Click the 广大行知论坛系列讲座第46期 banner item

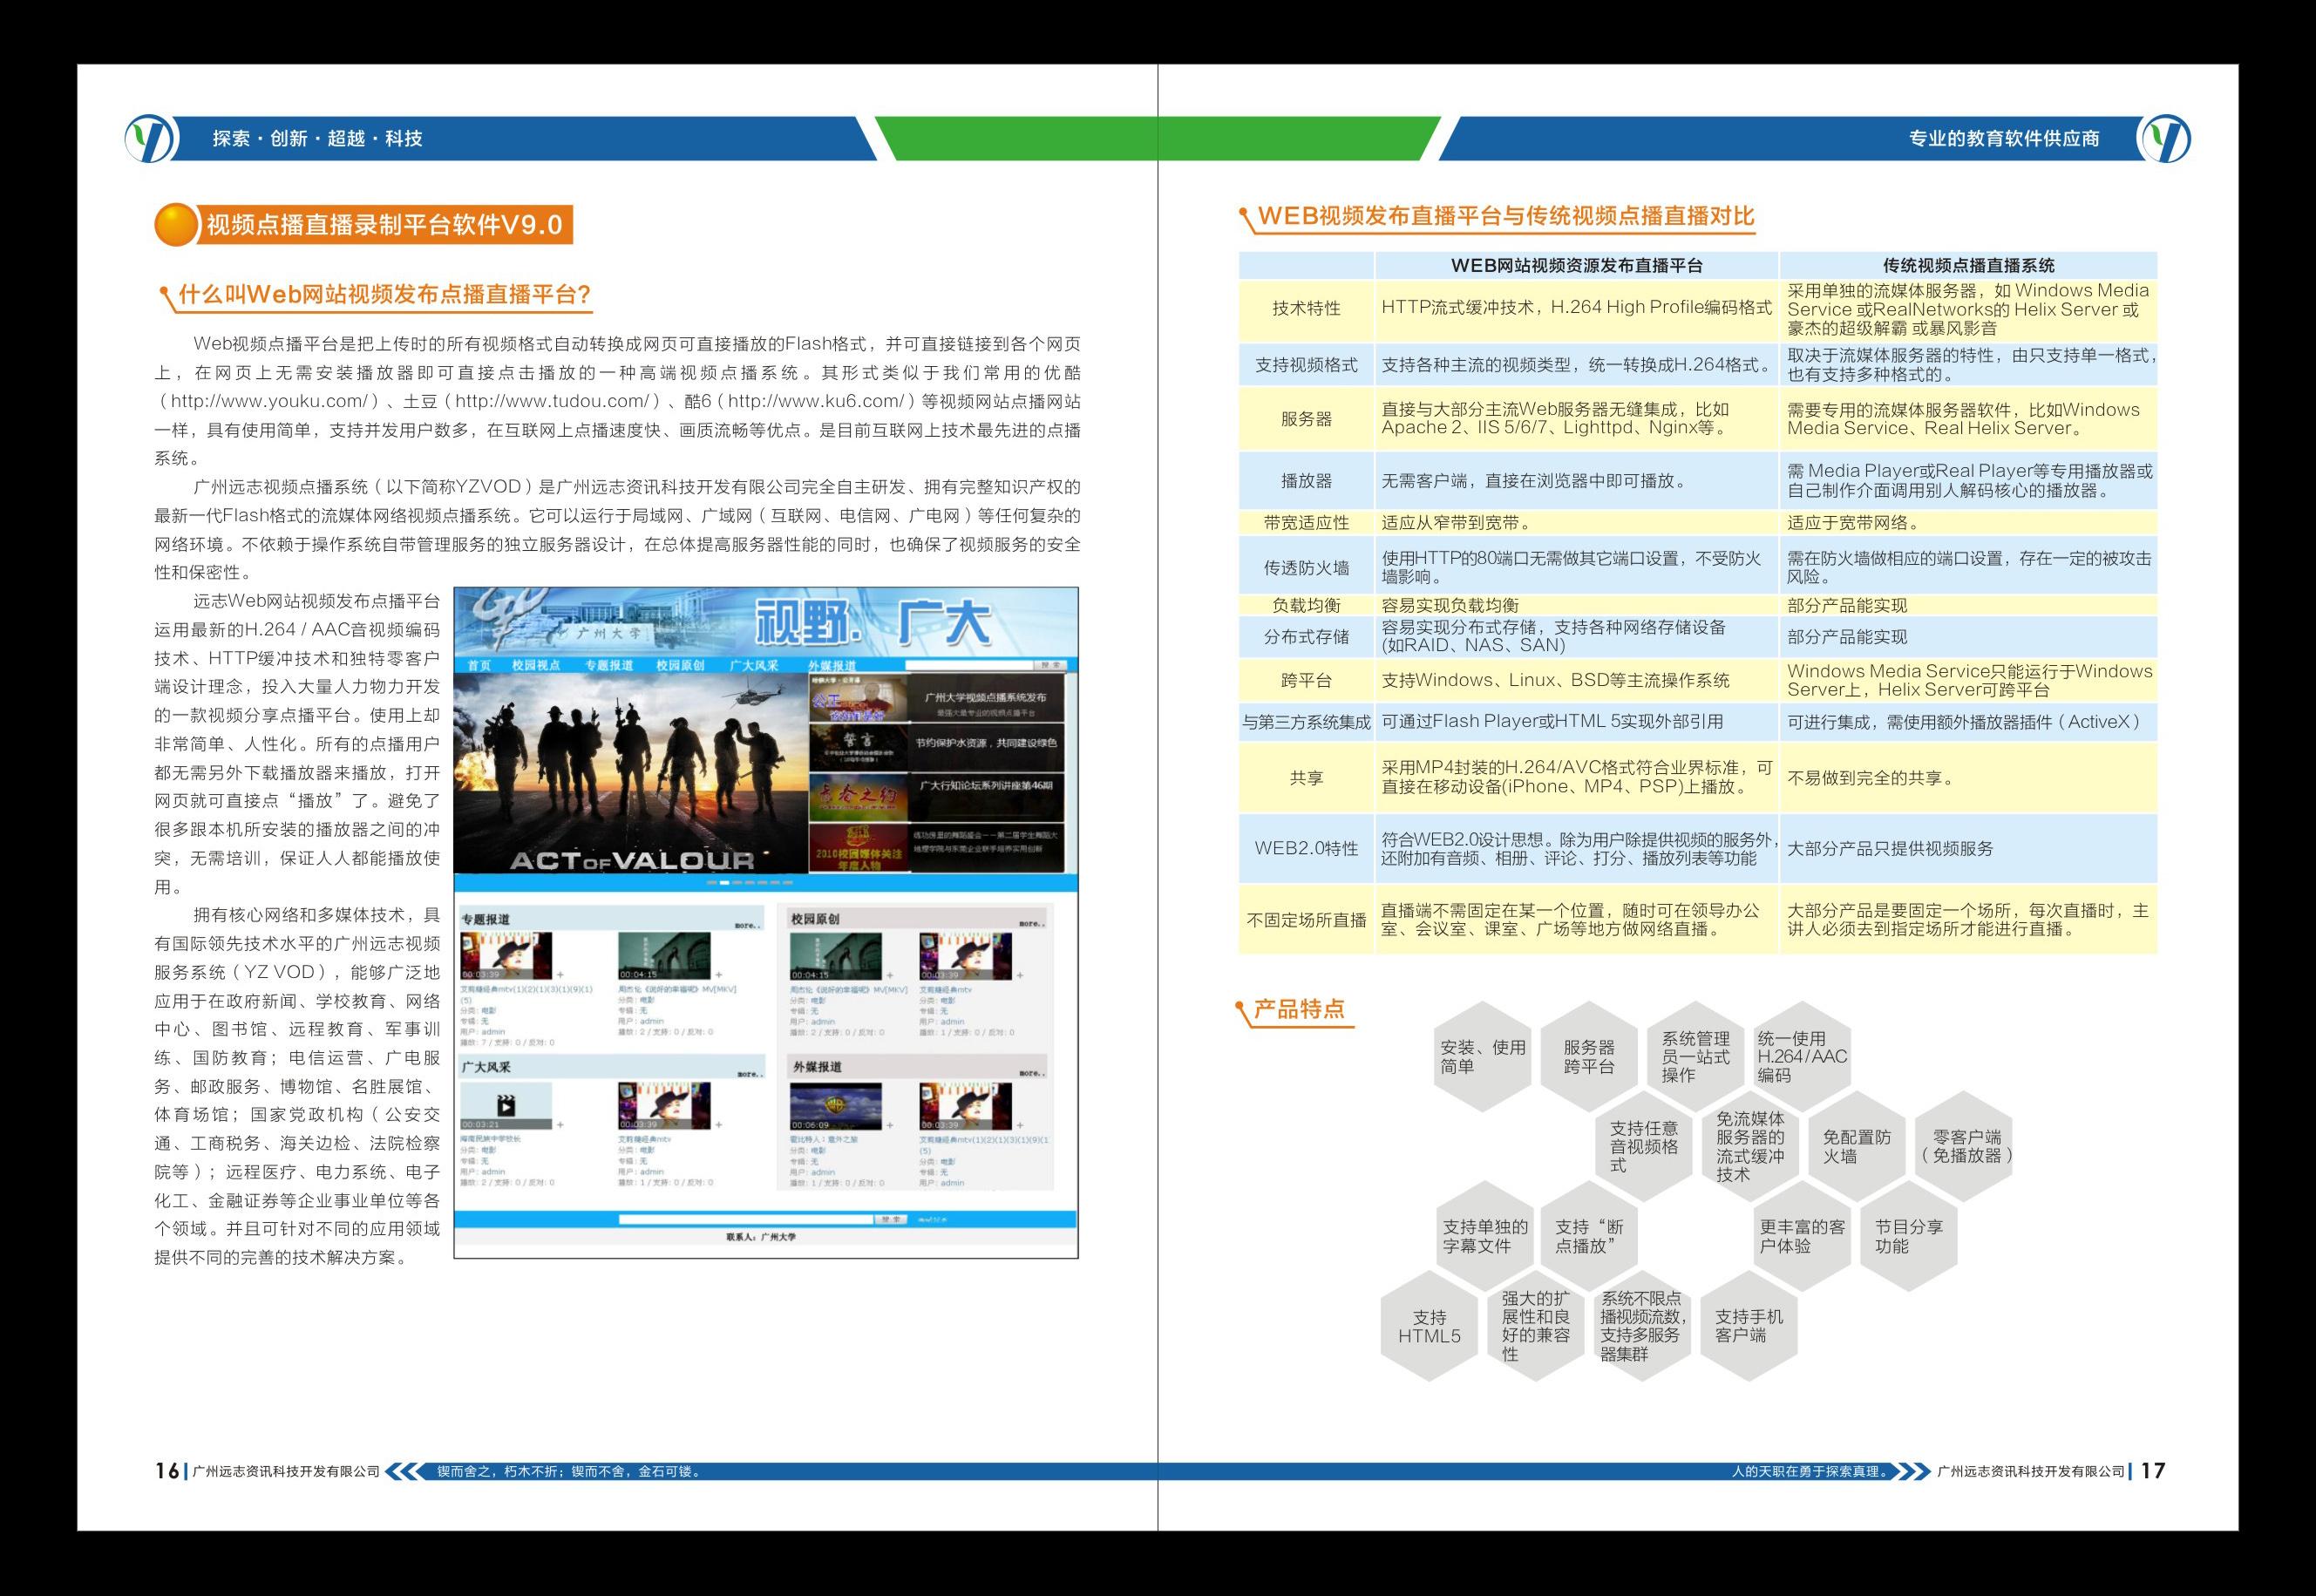985,785
